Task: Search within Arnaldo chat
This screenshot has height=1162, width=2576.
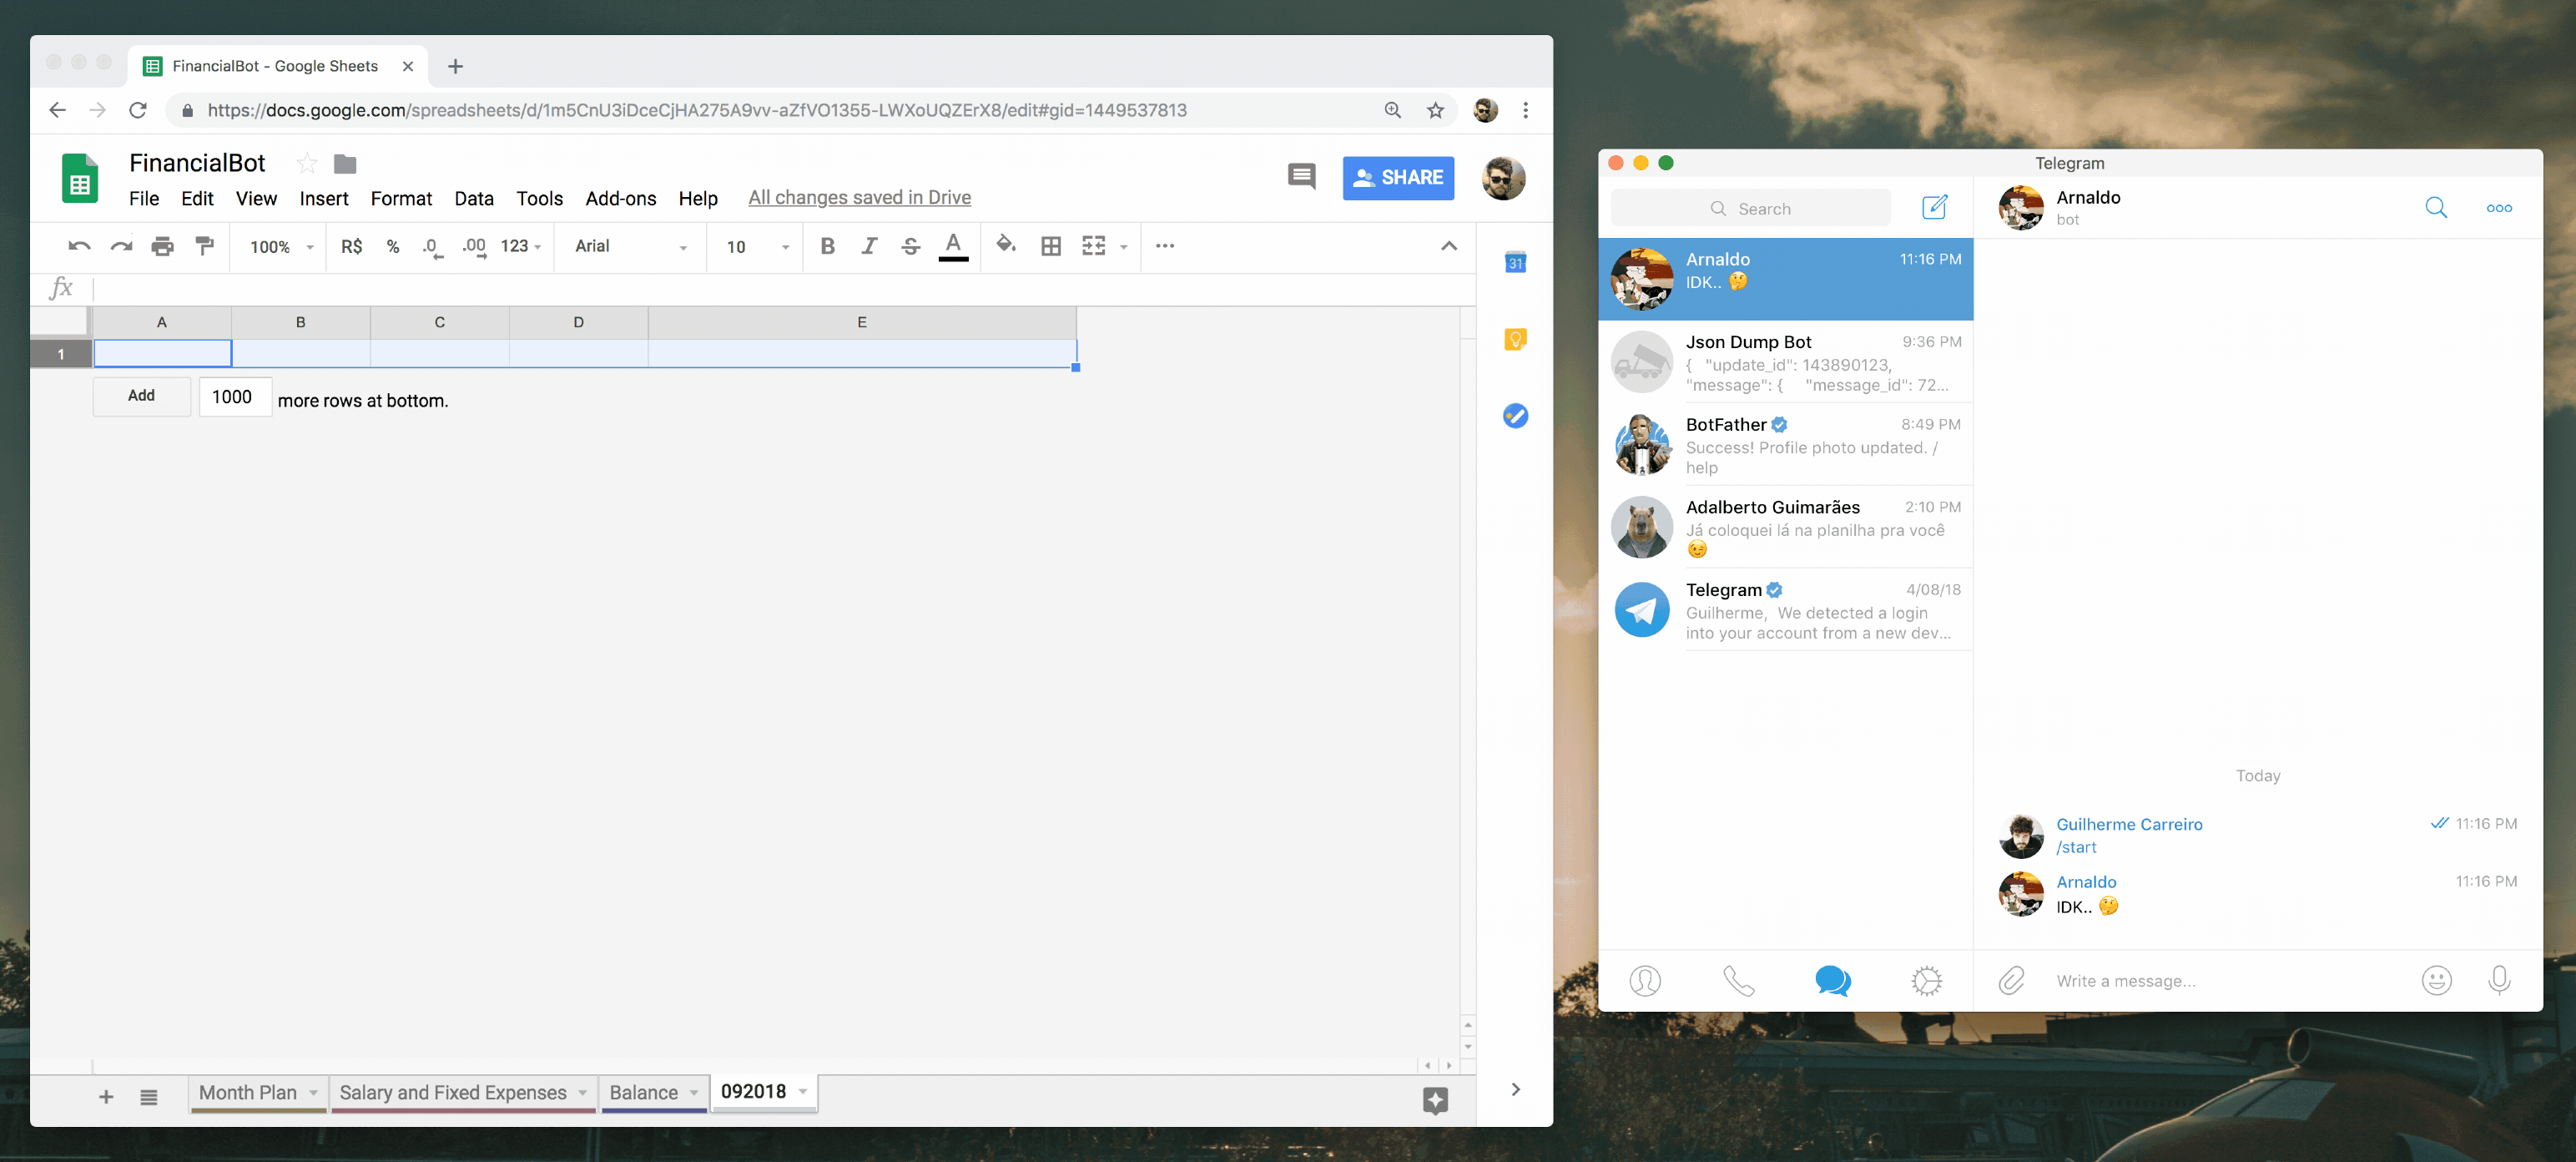Action: point(2435,207)
